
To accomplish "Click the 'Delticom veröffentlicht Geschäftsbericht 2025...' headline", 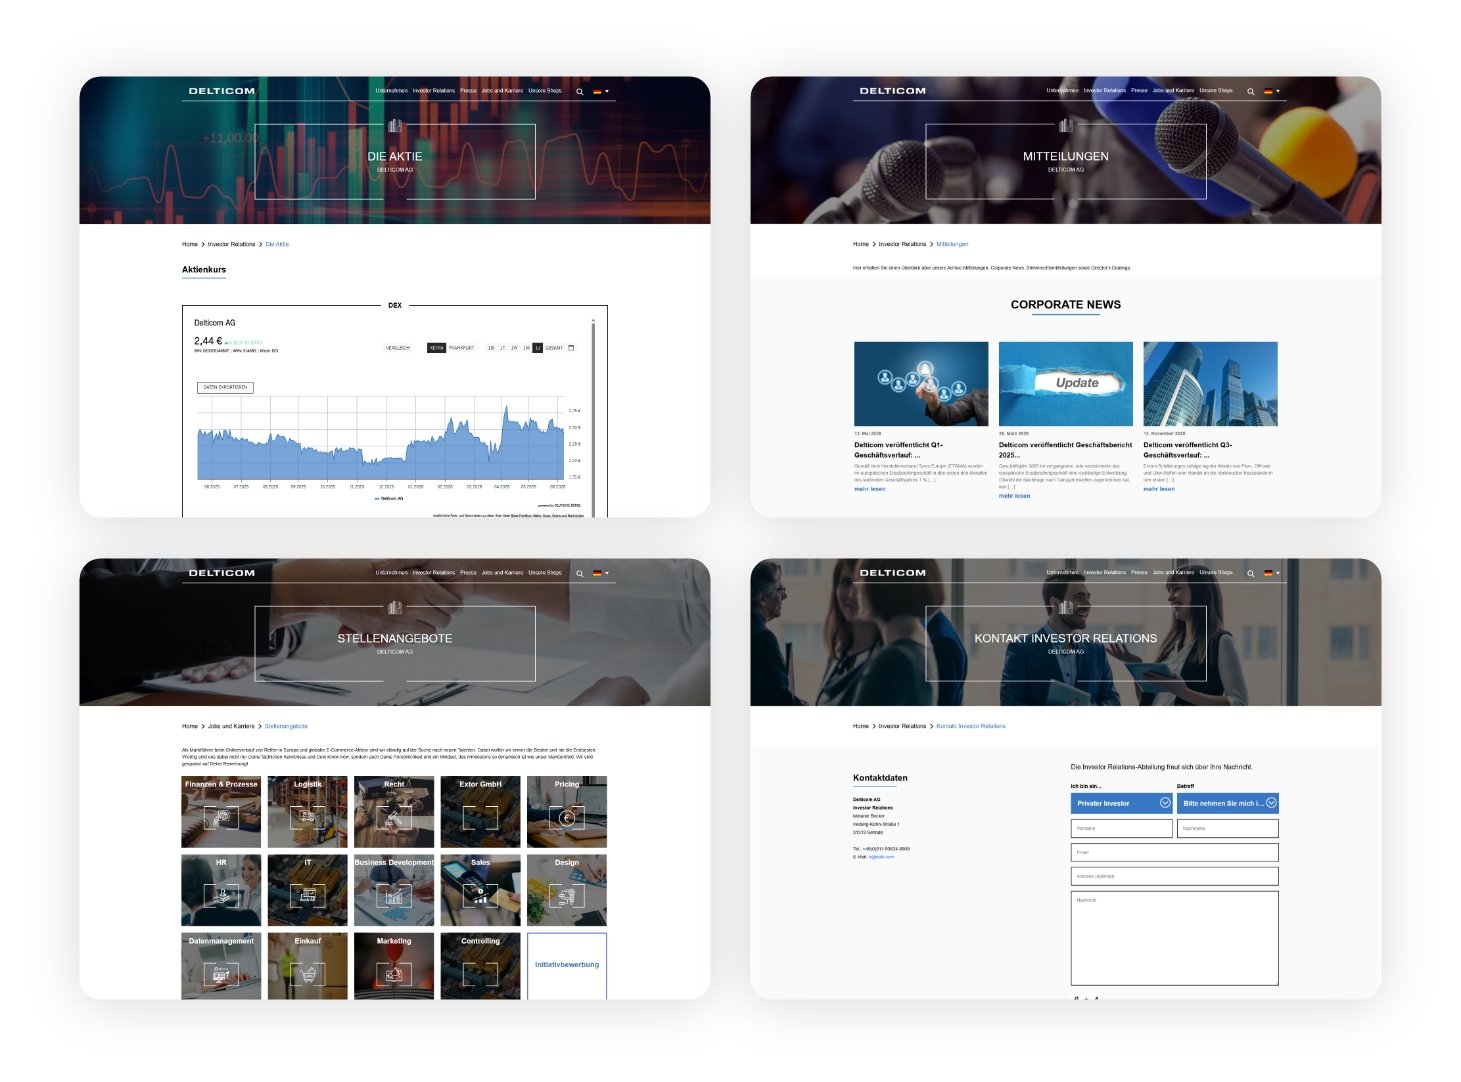I will pos(1065,450).
